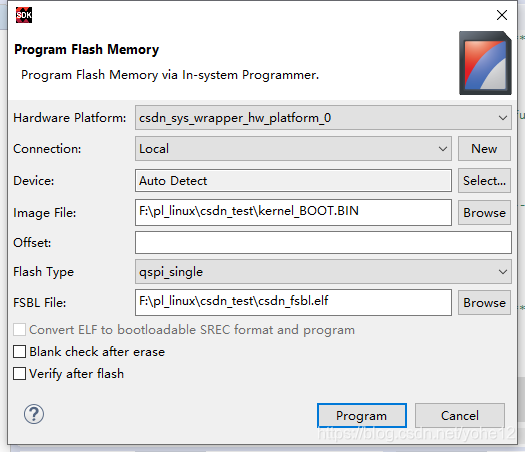This screenshot has height=452, width=525.
Task: Click the FSBL File path field
Action: pos(293,303)
